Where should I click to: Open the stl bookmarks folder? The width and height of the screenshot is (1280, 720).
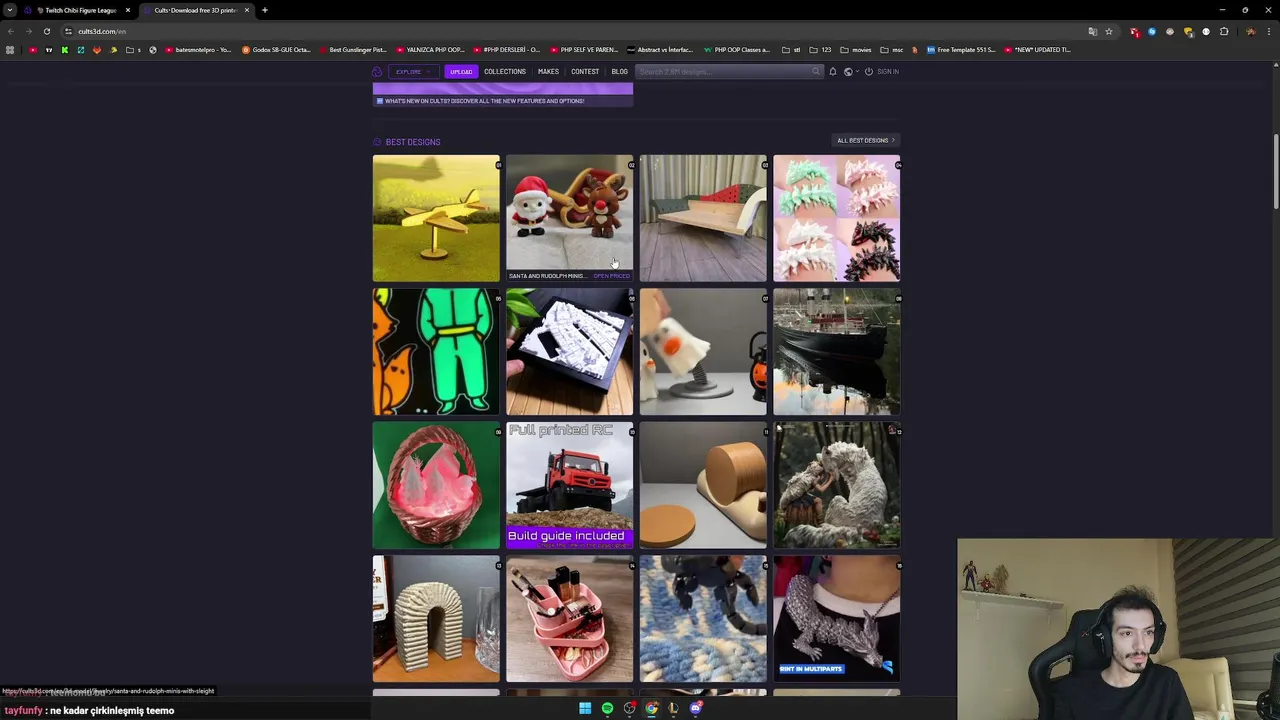pyautogui.click(x=792, y=50)
